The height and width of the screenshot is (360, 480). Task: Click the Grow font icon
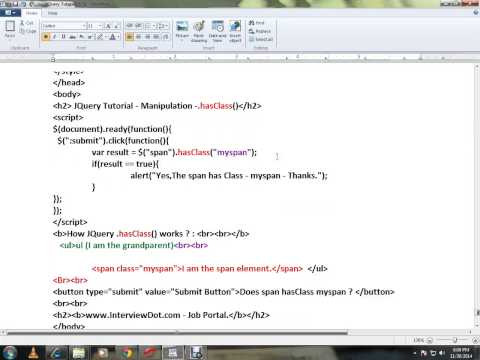pyautogui.click(x=108, y=26)
